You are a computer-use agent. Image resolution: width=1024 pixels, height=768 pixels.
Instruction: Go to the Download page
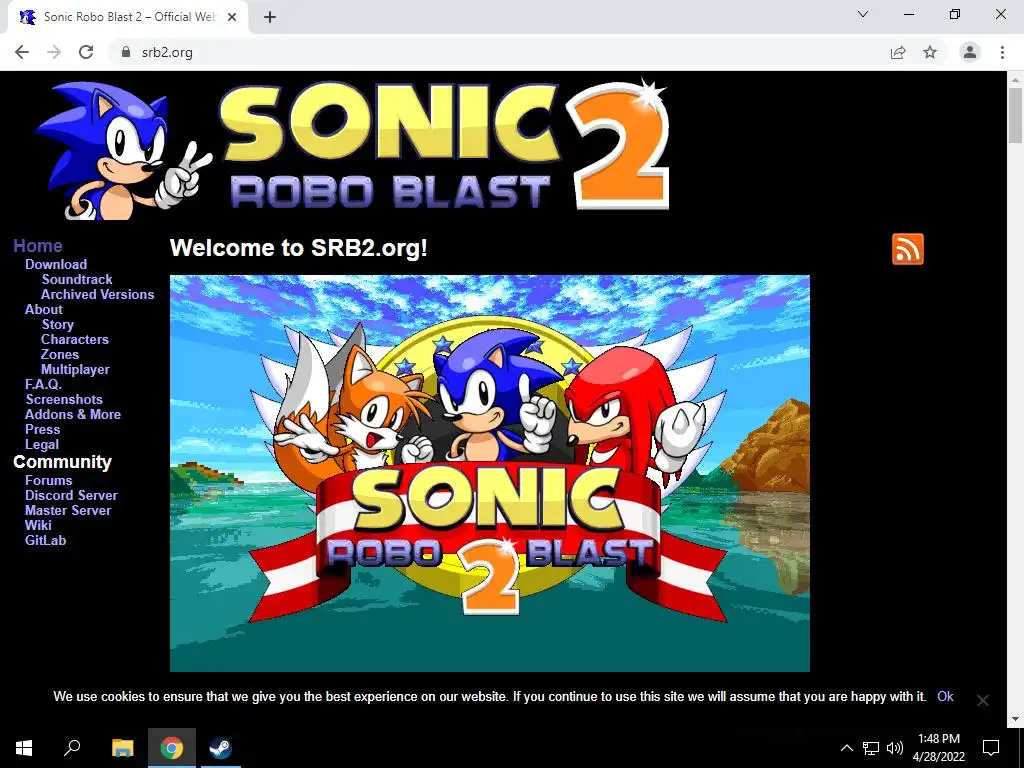coord(56,264)
